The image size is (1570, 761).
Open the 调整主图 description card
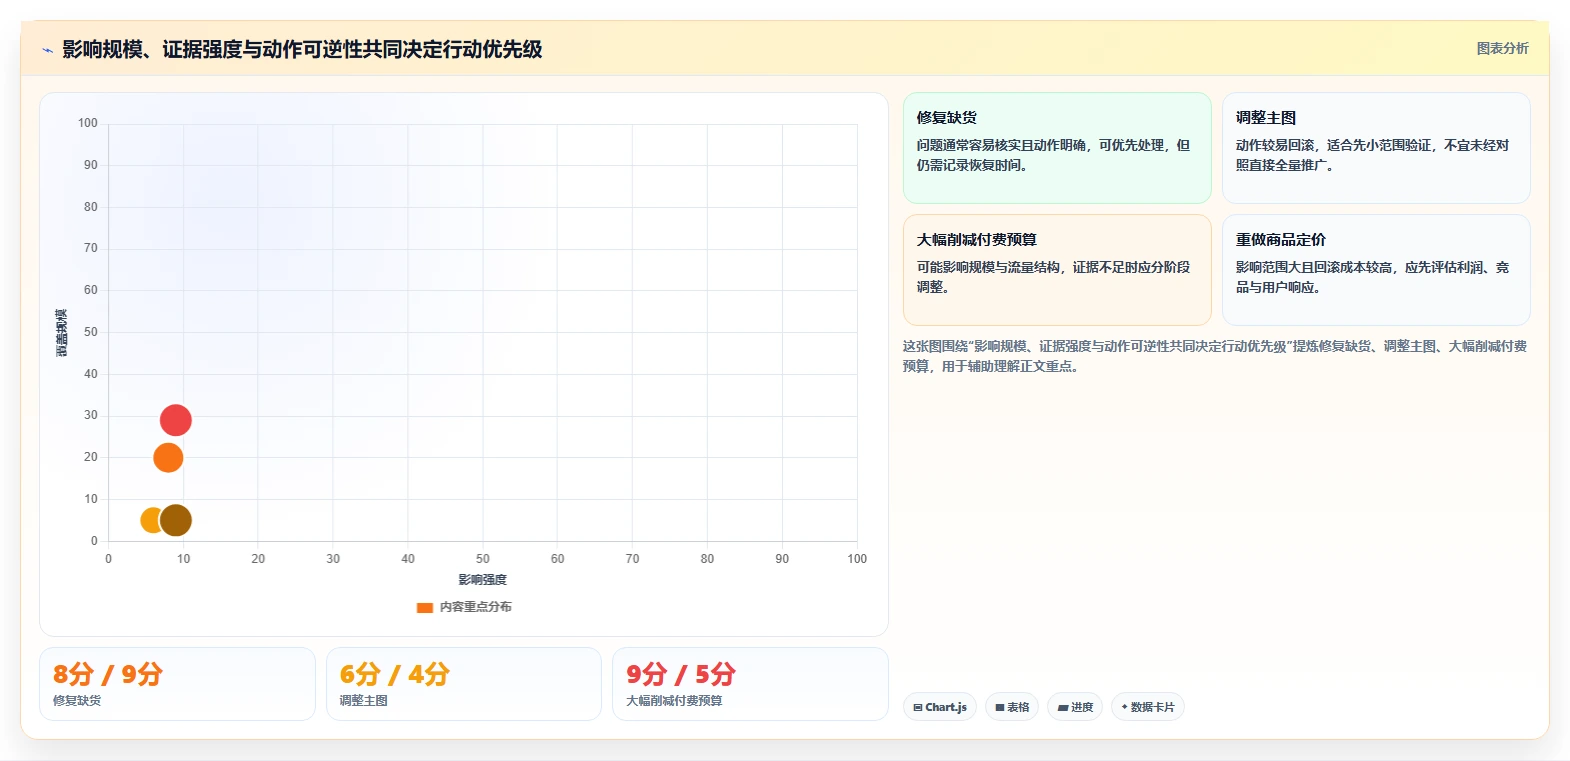coord(1376,148)
